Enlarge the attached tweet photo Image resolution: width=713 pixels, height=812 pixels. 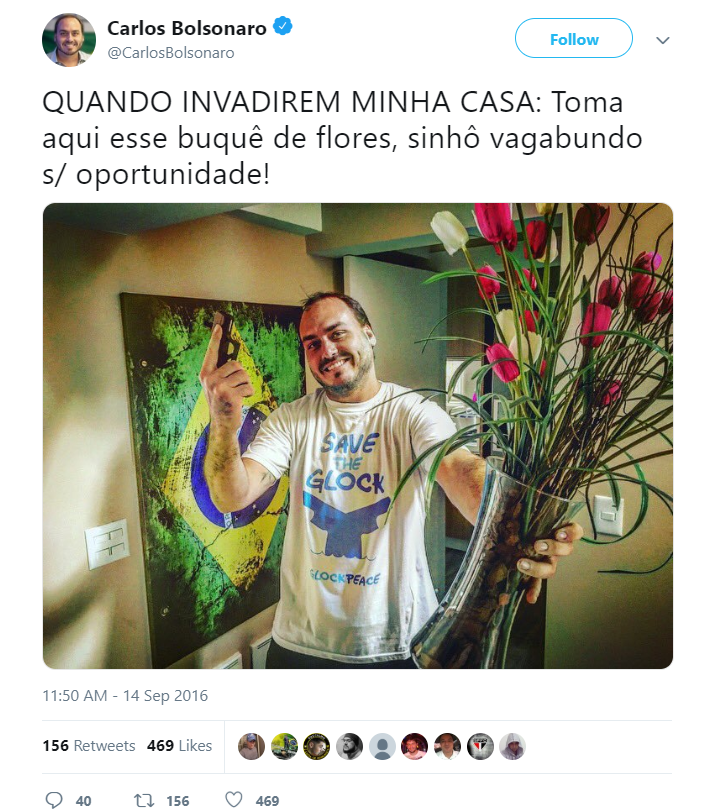click(357, 436)
